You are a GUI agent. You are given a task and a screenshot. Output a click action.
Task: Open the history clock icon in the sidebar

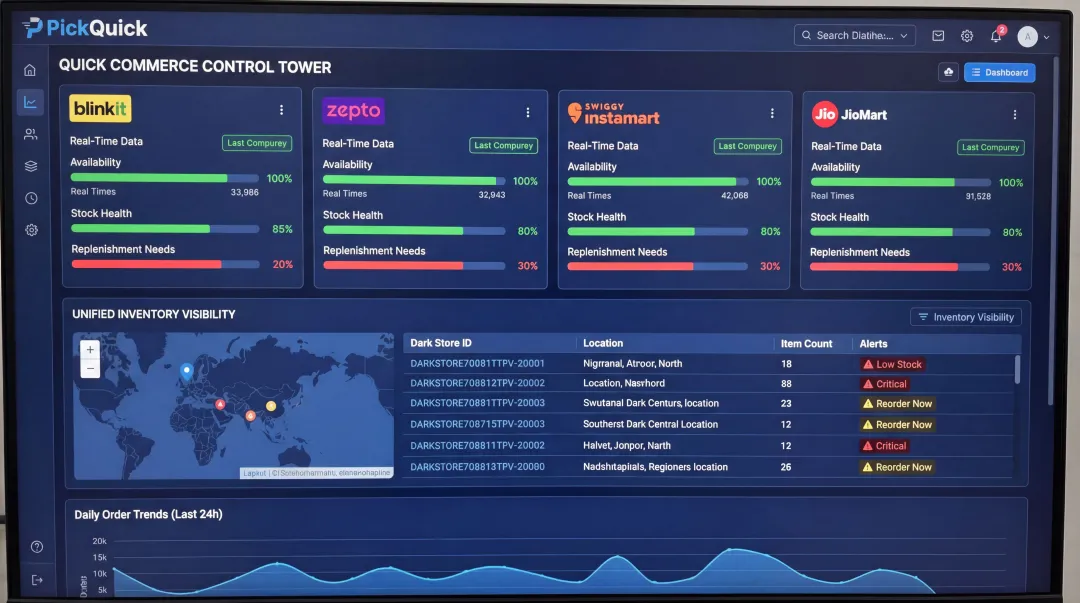tap(30, 198)
